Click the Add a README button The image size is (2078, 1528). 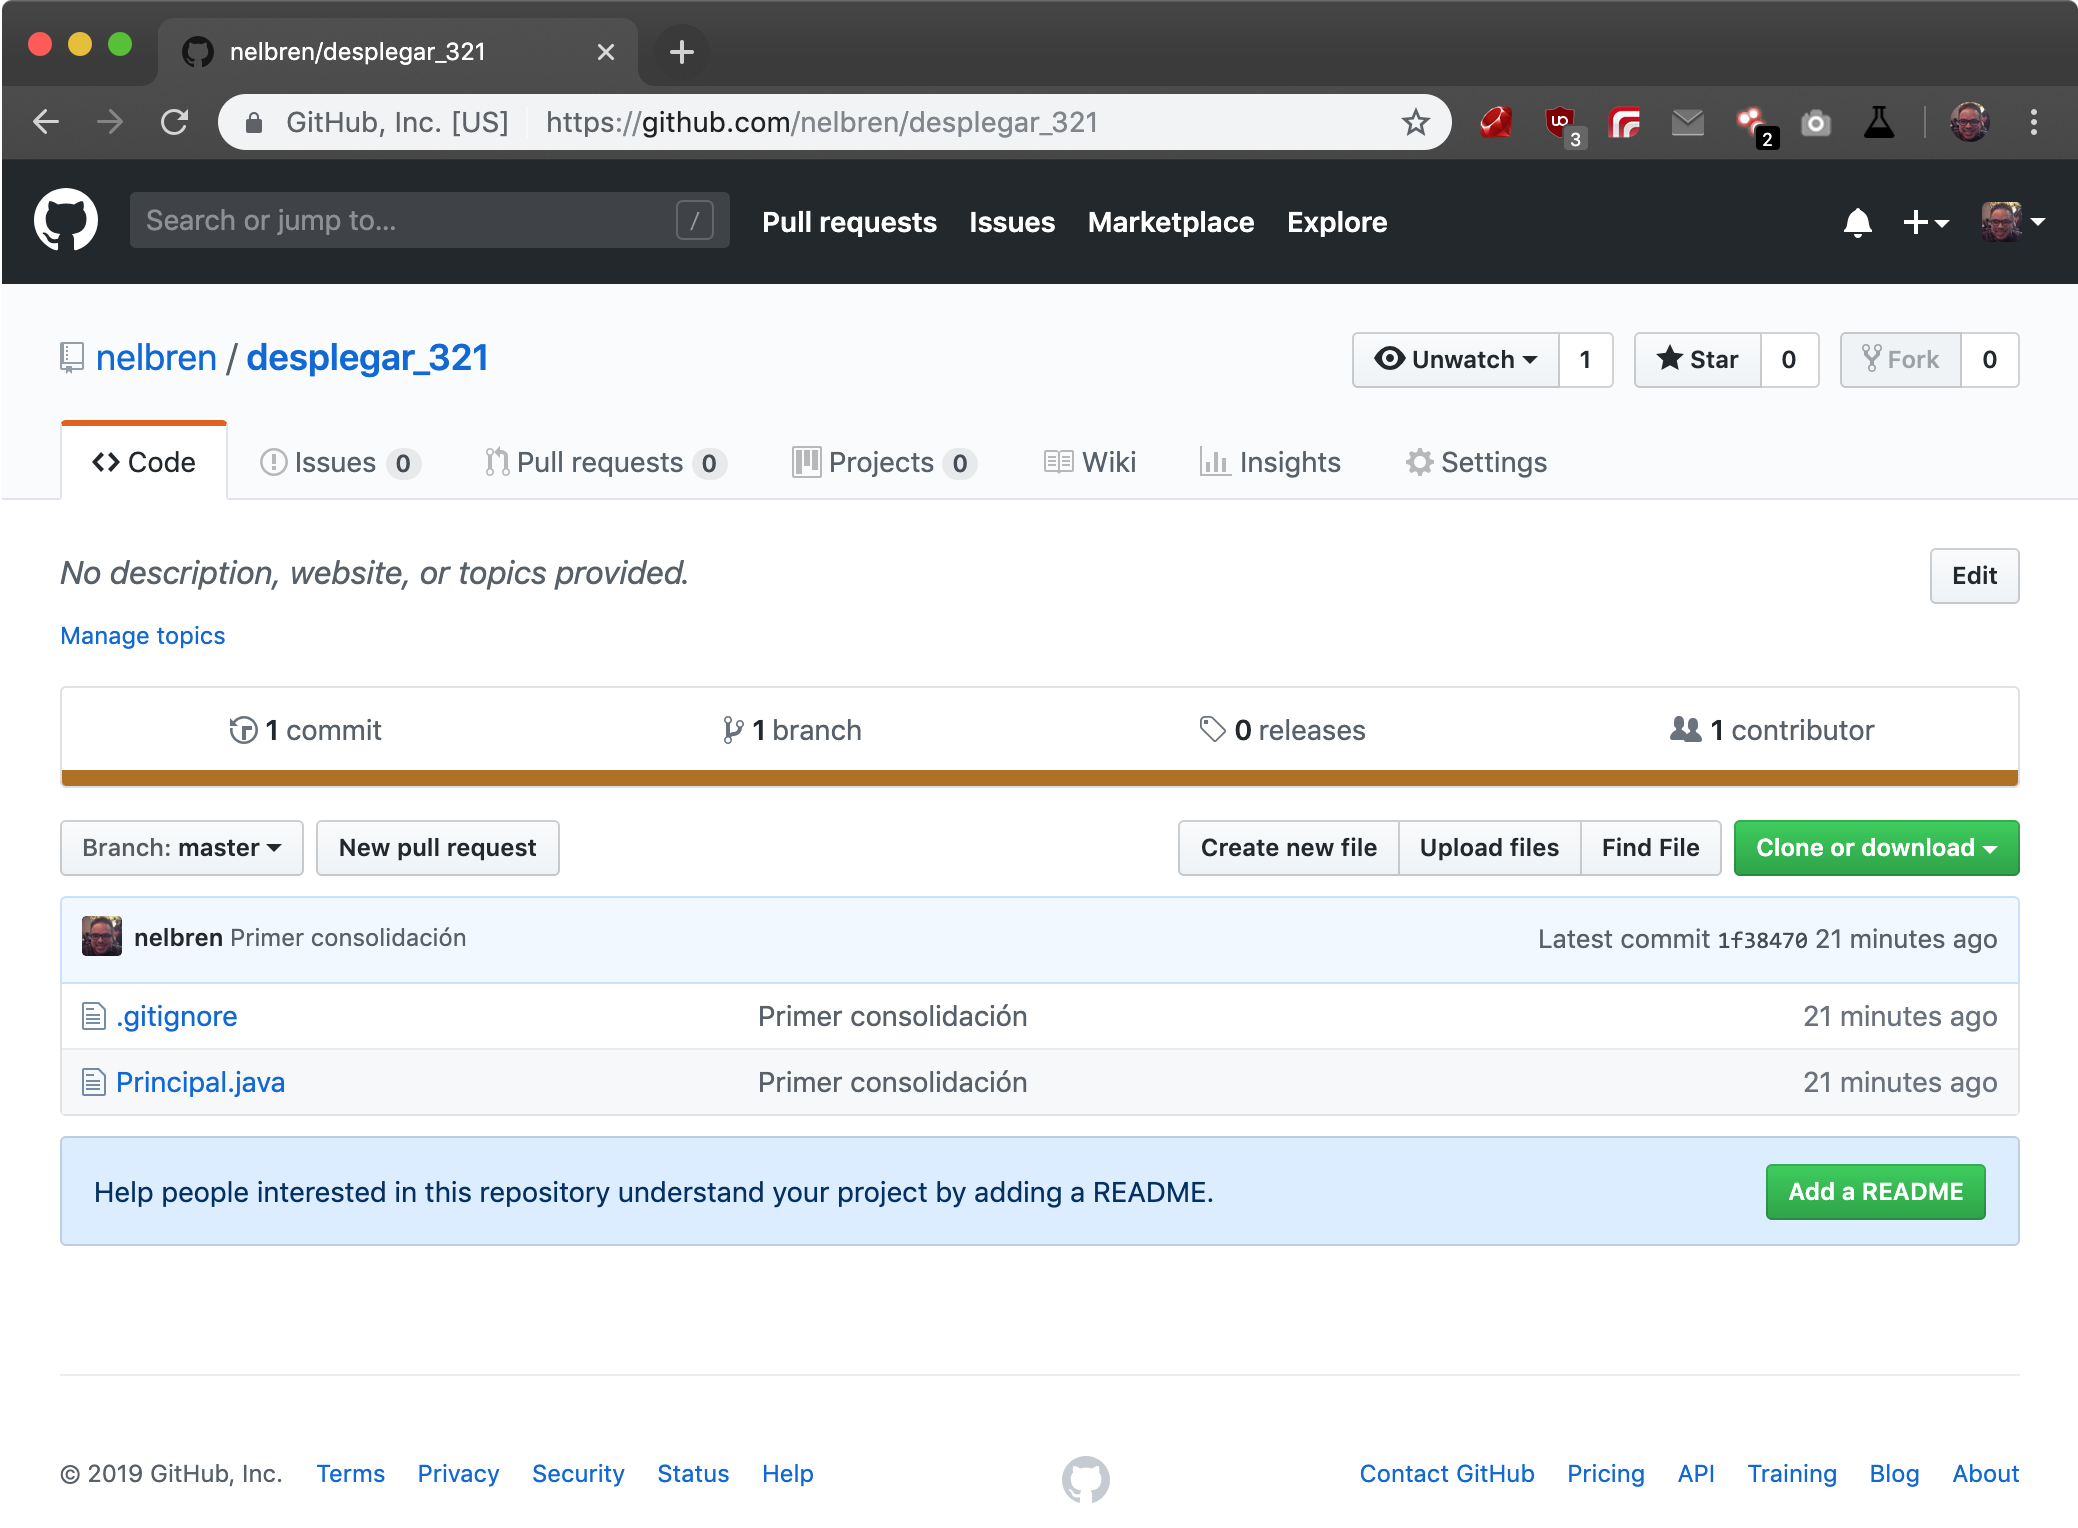coord(1875,1192)
